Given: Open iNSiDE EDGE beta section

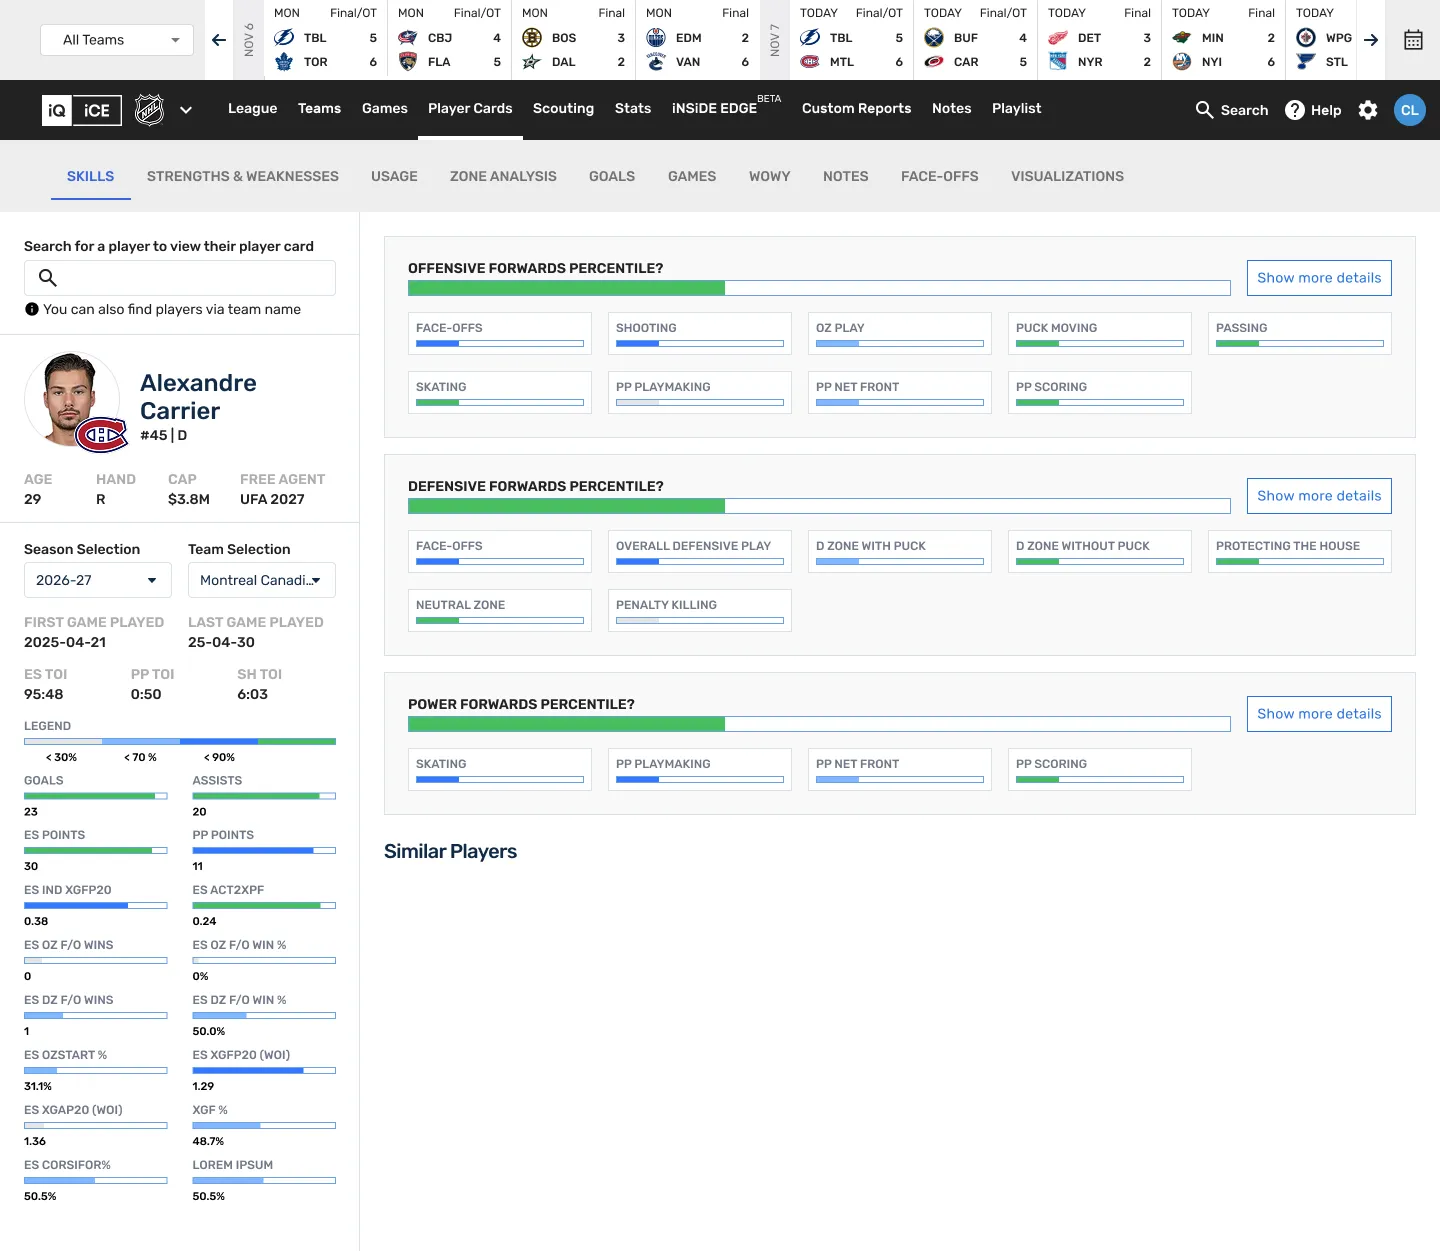Looking at the screenshot, I should 726,106.
